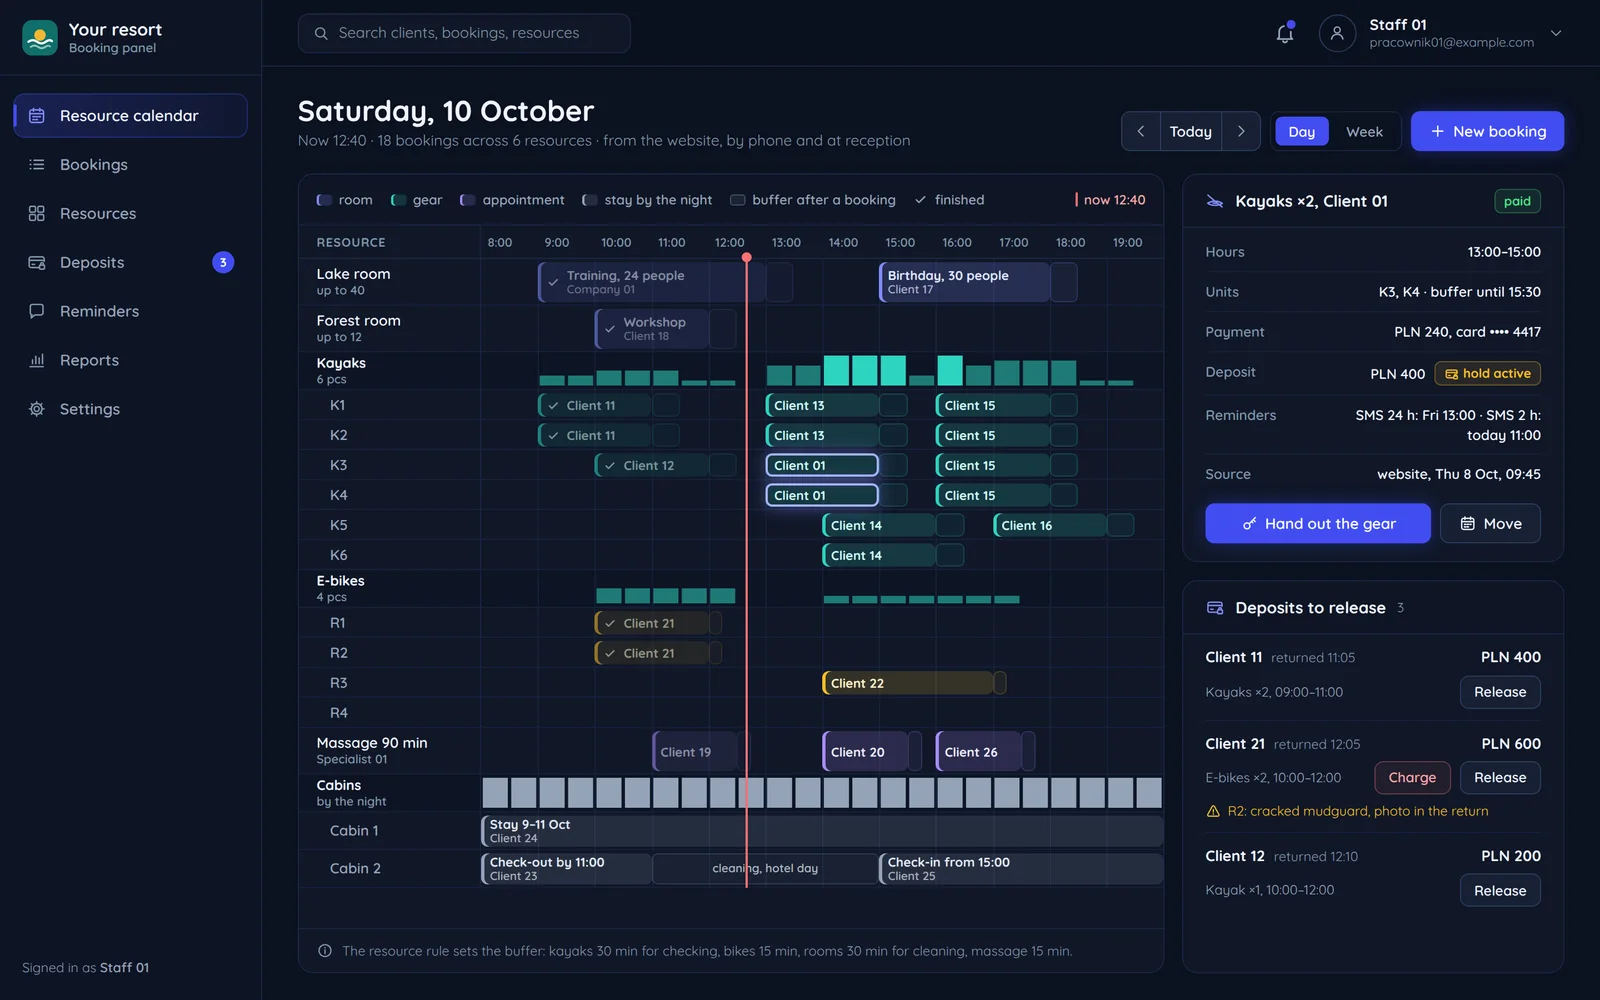Focus the Search clients, bookings, resources field
The width and height of the screenshot is (1600, 1000).
[x=464, y=33]
